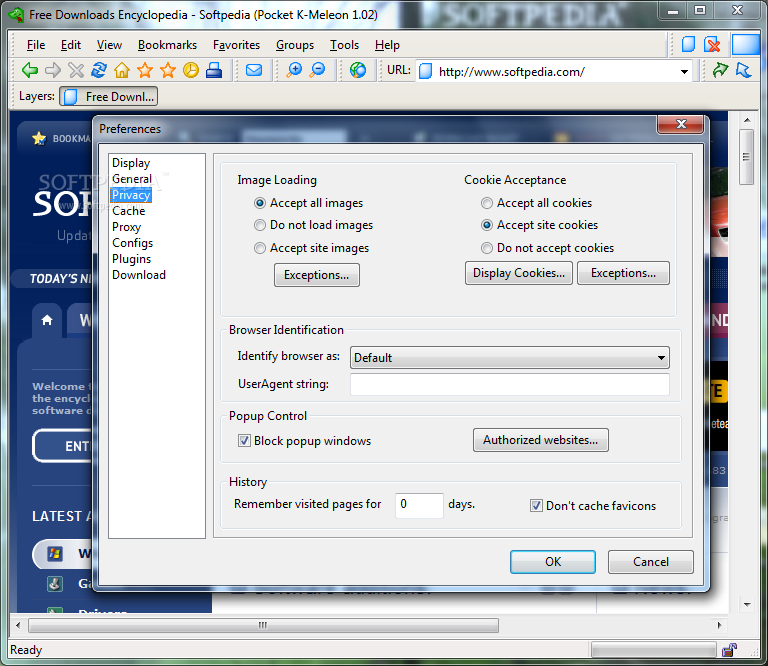Viewport: 768px width, 666px height.
Task: Open the Help menu
Action: (387, 45)
